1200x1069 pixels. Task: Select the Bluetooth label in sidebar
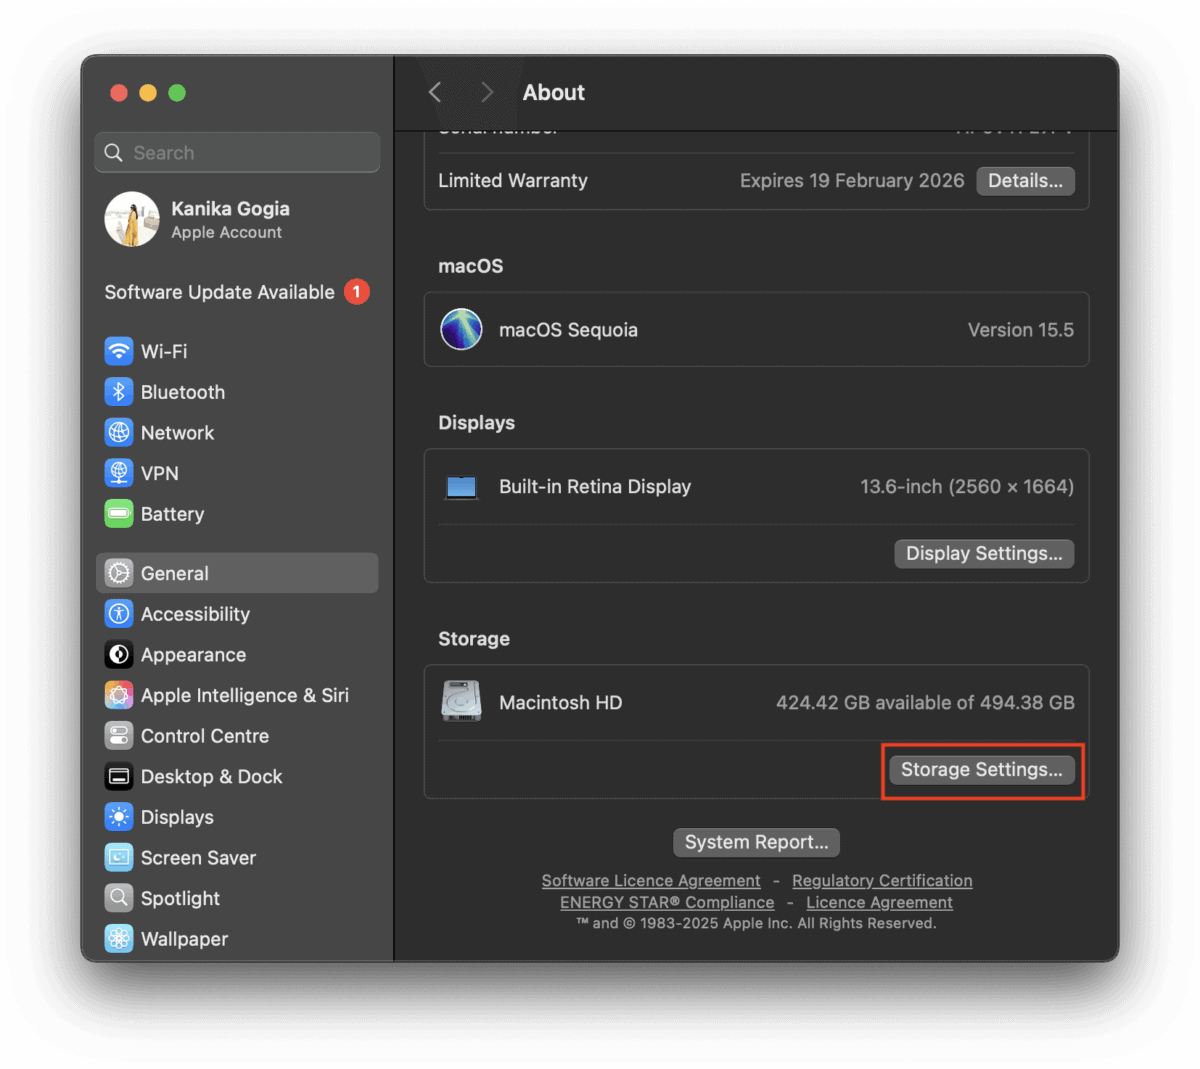183,392
